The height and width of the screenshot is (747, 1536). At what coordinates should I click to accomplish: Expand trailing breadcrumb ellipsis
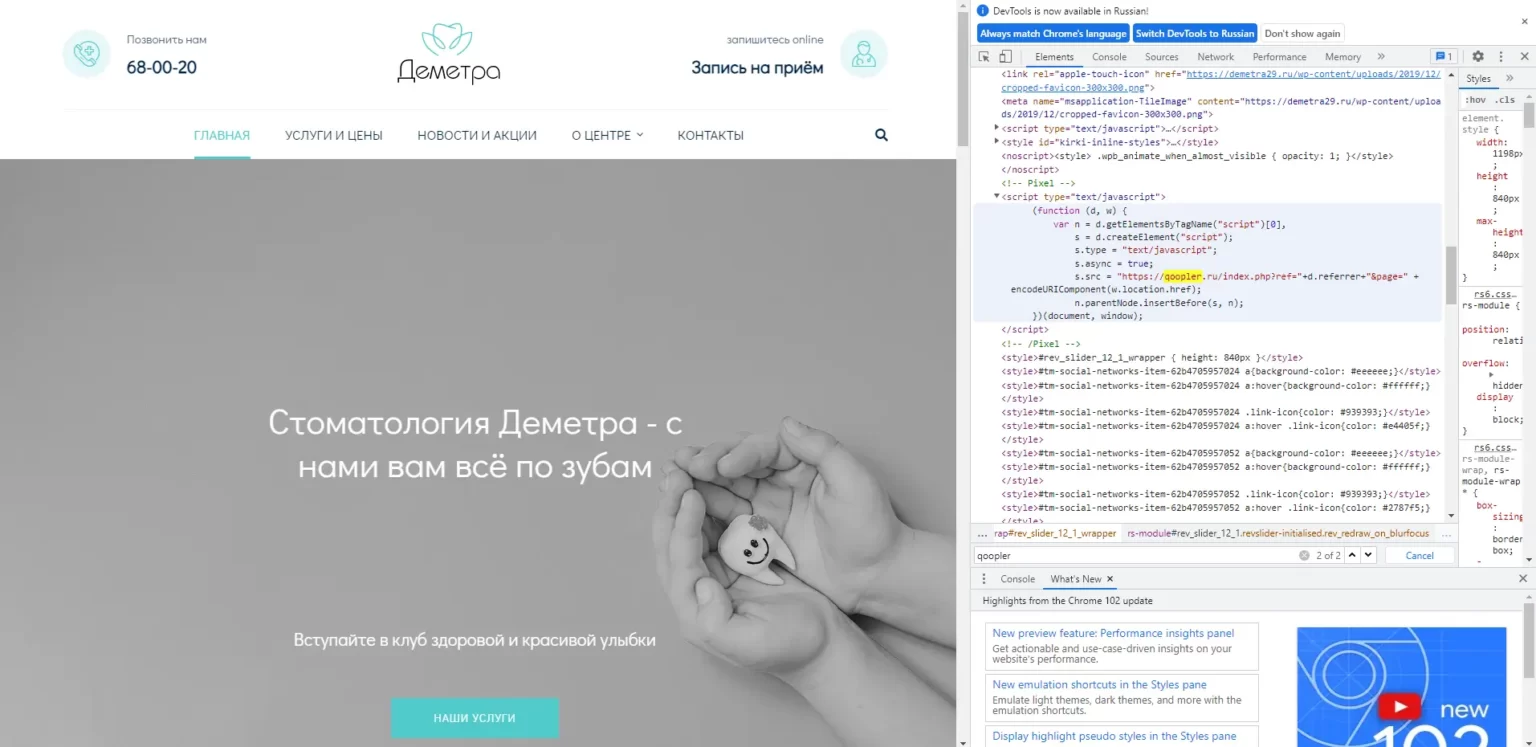[1446, 533]
